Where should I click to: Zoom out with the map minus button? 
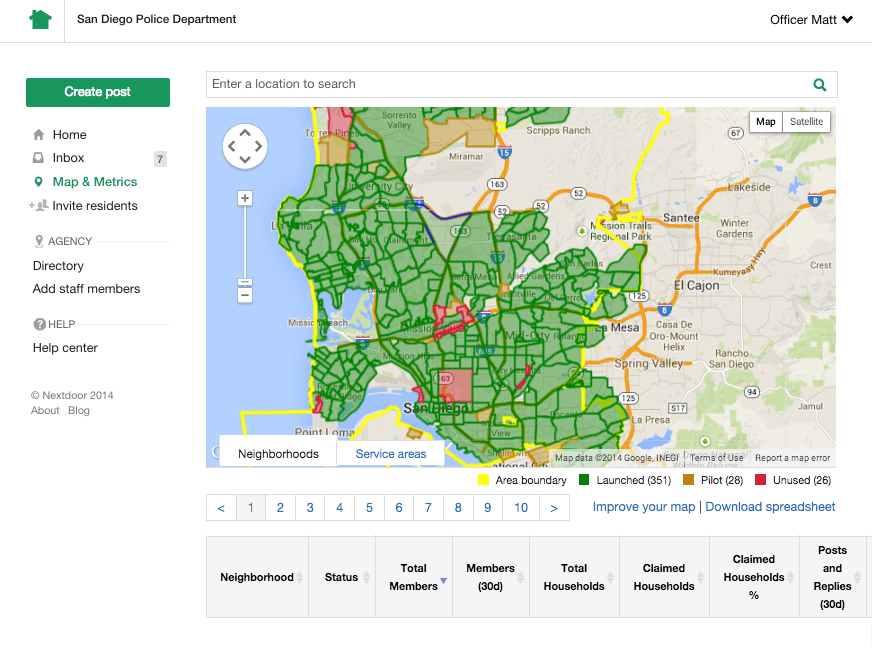245,295
